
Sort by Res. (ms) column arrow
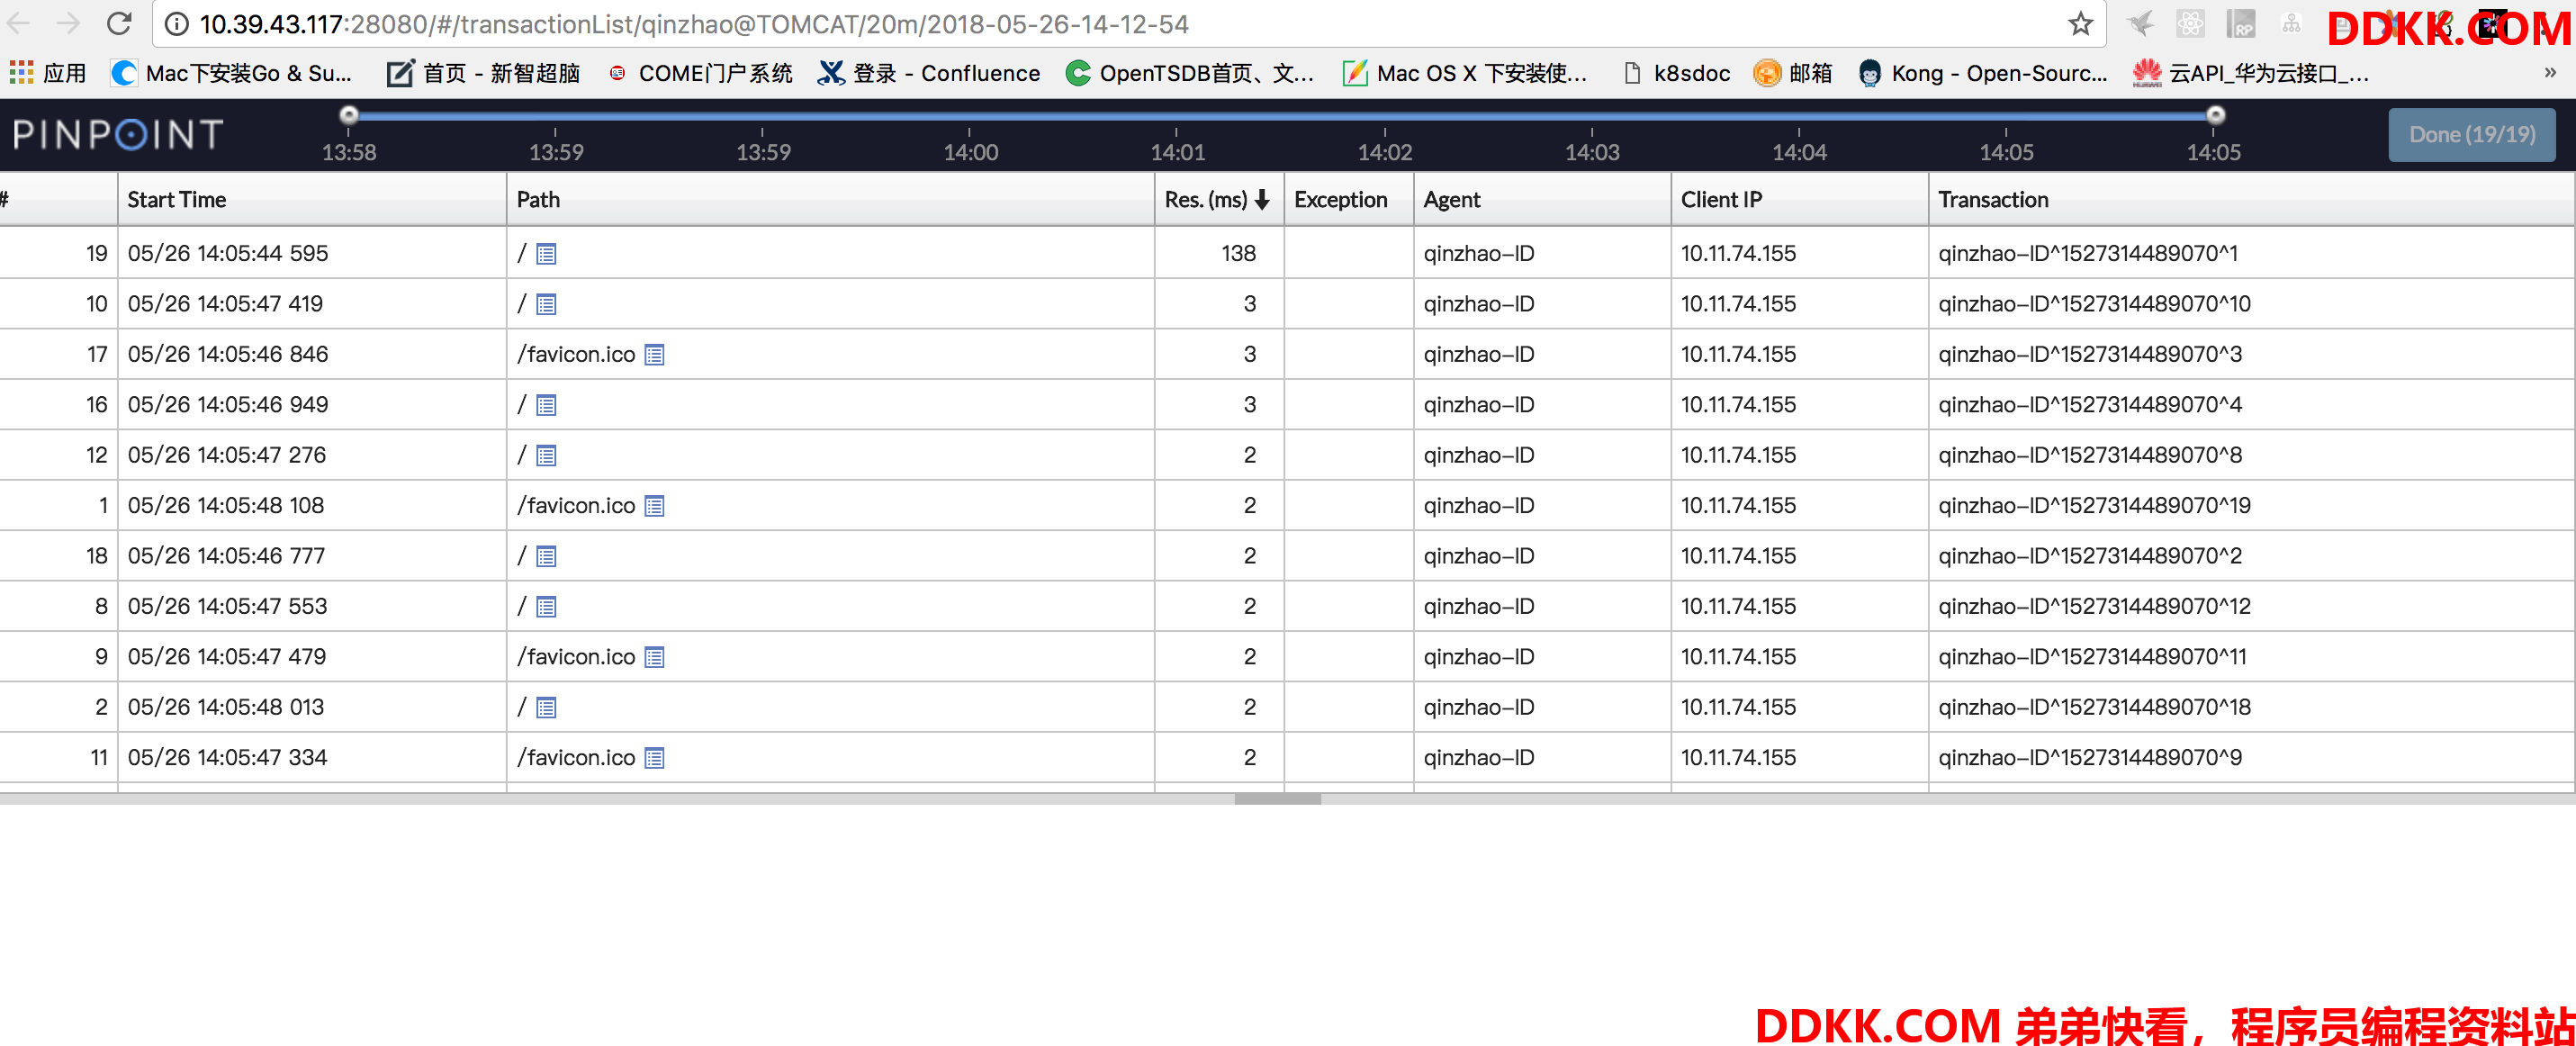(1262, 200)
